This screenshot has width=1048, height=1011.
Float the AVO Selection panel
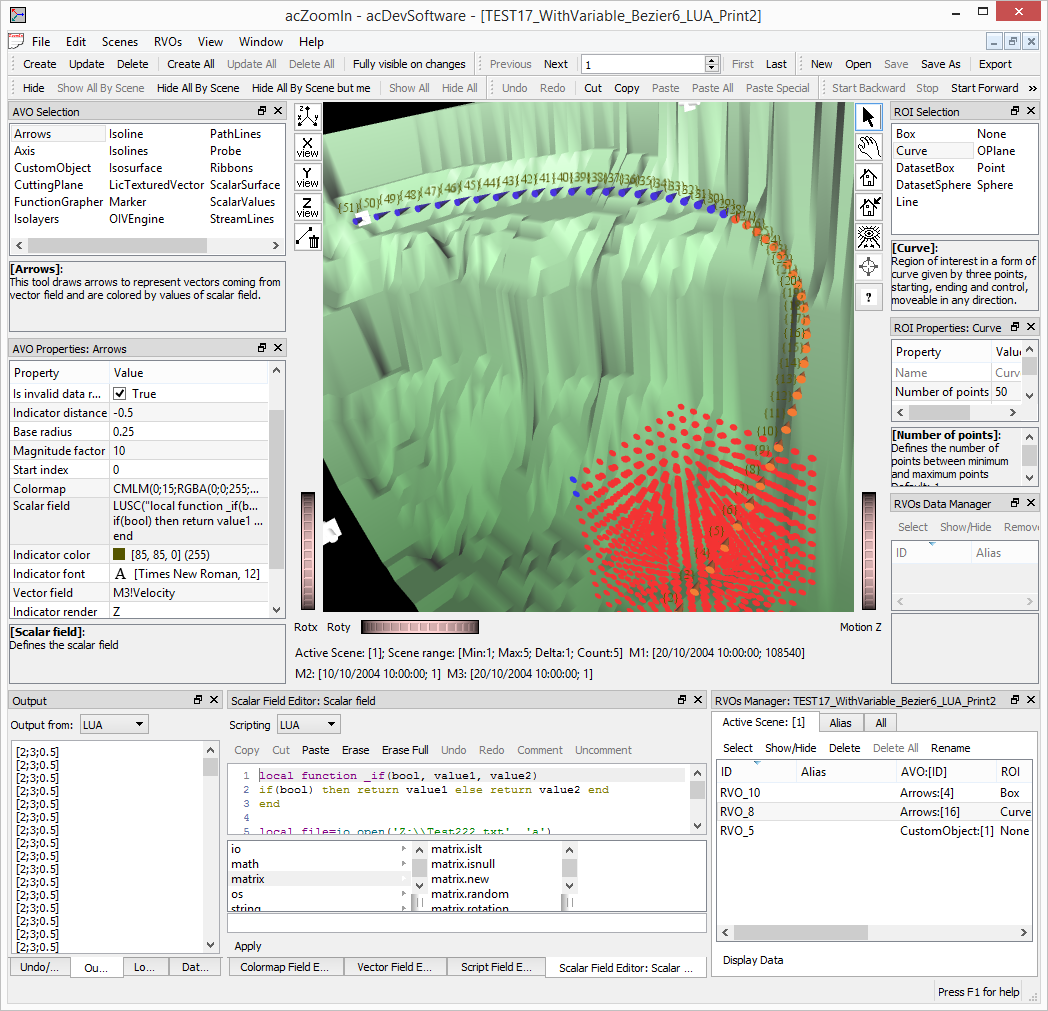[262, 112]
